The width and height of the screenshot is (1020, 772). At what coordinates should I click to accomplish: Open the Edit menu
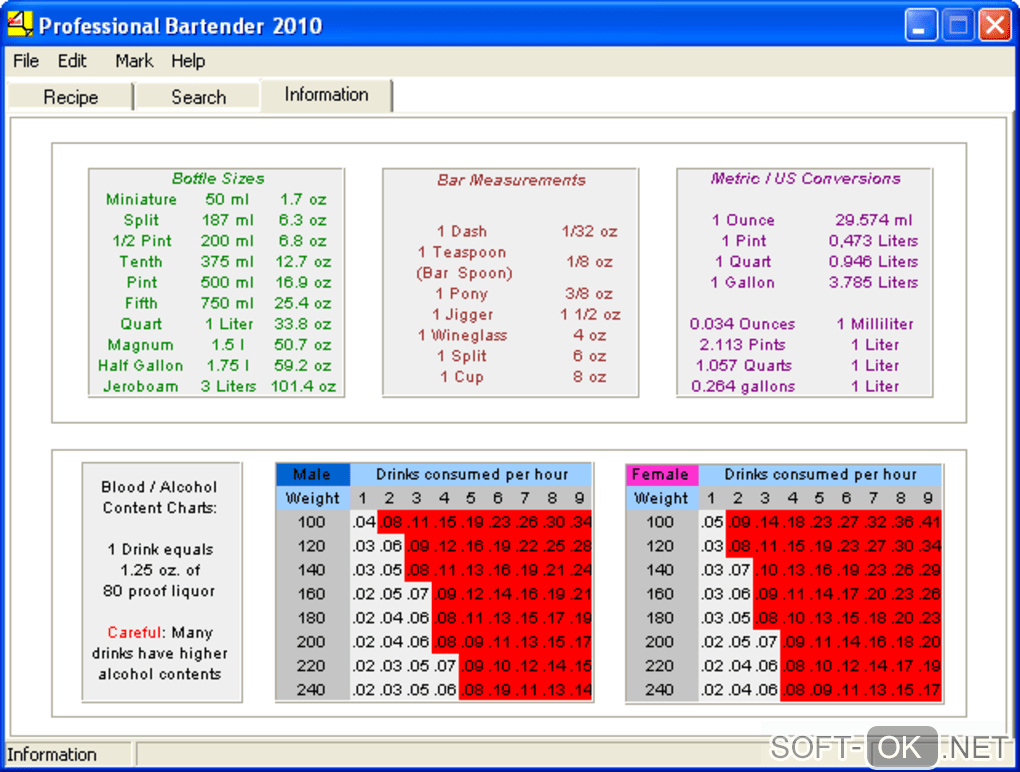coord(72,61)
